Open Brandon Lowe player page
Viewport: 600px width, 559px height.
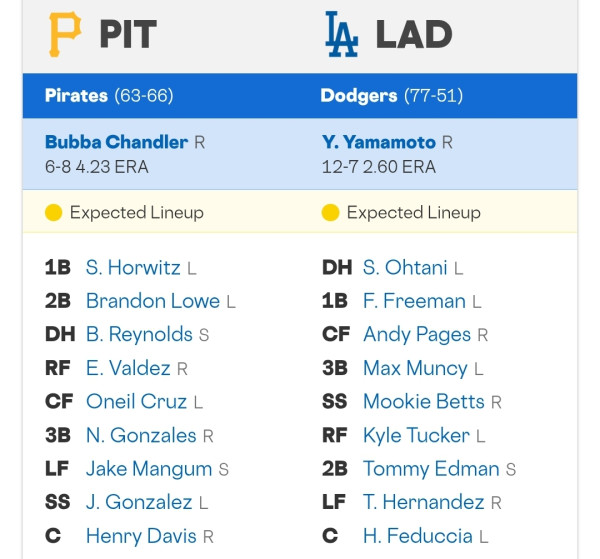click(x=153, y=301)
